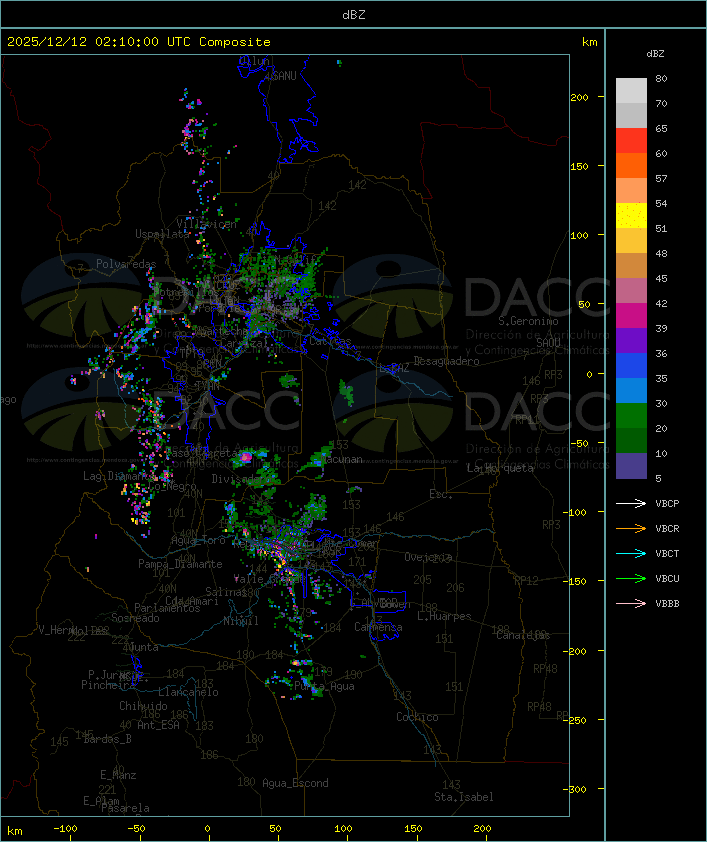Click the -100 km tick on horizontal axis

point(65,829)
